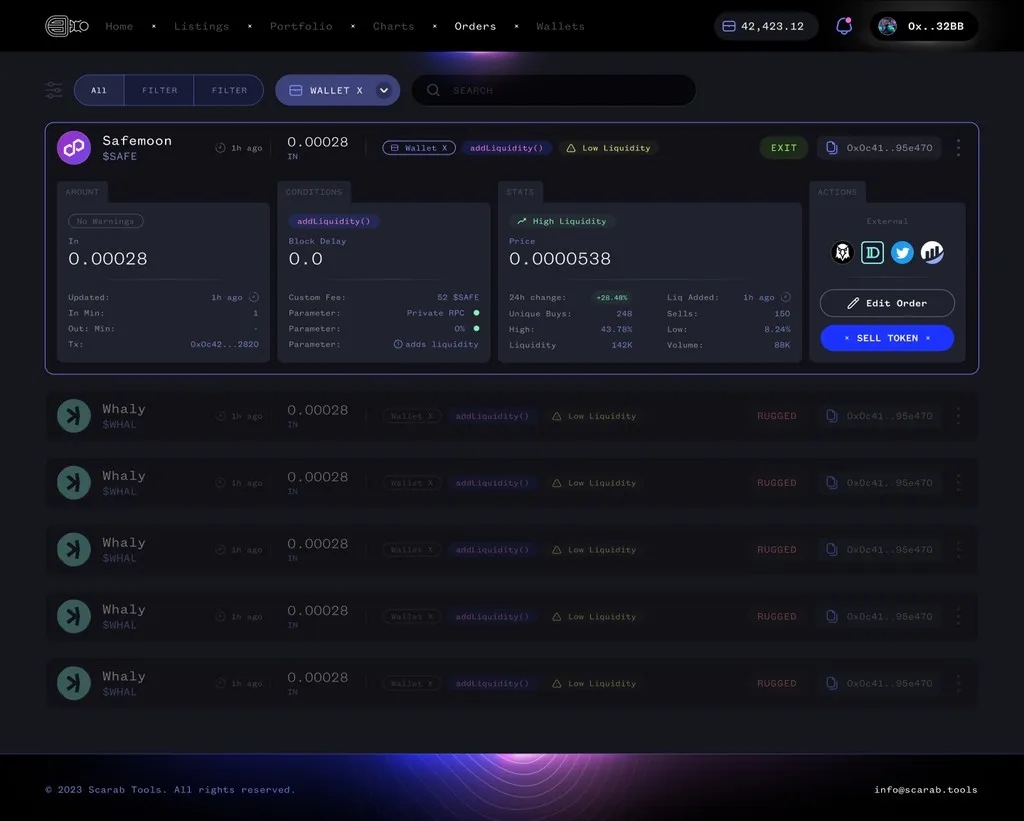Click the addLiquidity() tag in Safemoon row

(x=506, y=148)
